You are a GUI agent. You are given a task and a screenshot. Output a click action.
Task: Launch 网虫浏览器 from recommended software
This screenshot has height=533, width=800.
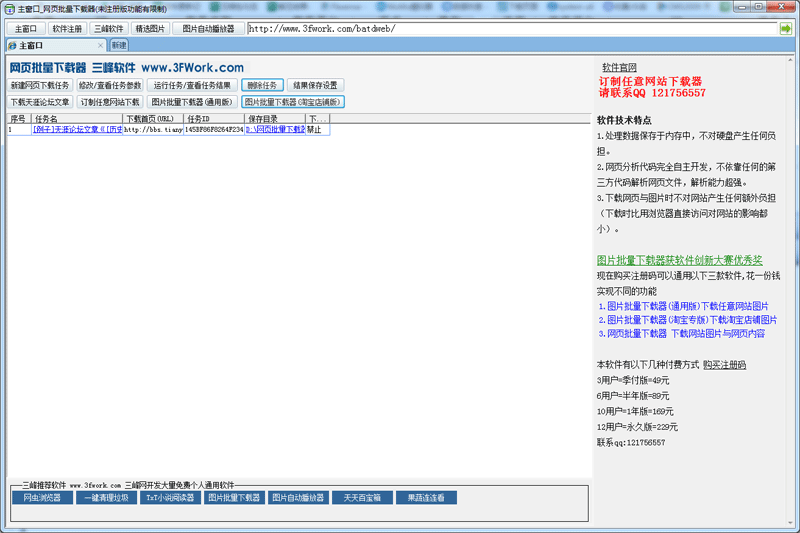(x=42, y=498)
